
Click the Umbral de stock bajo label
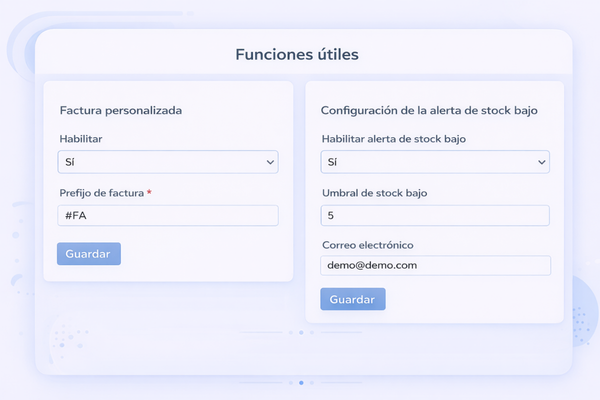point(375,193)
